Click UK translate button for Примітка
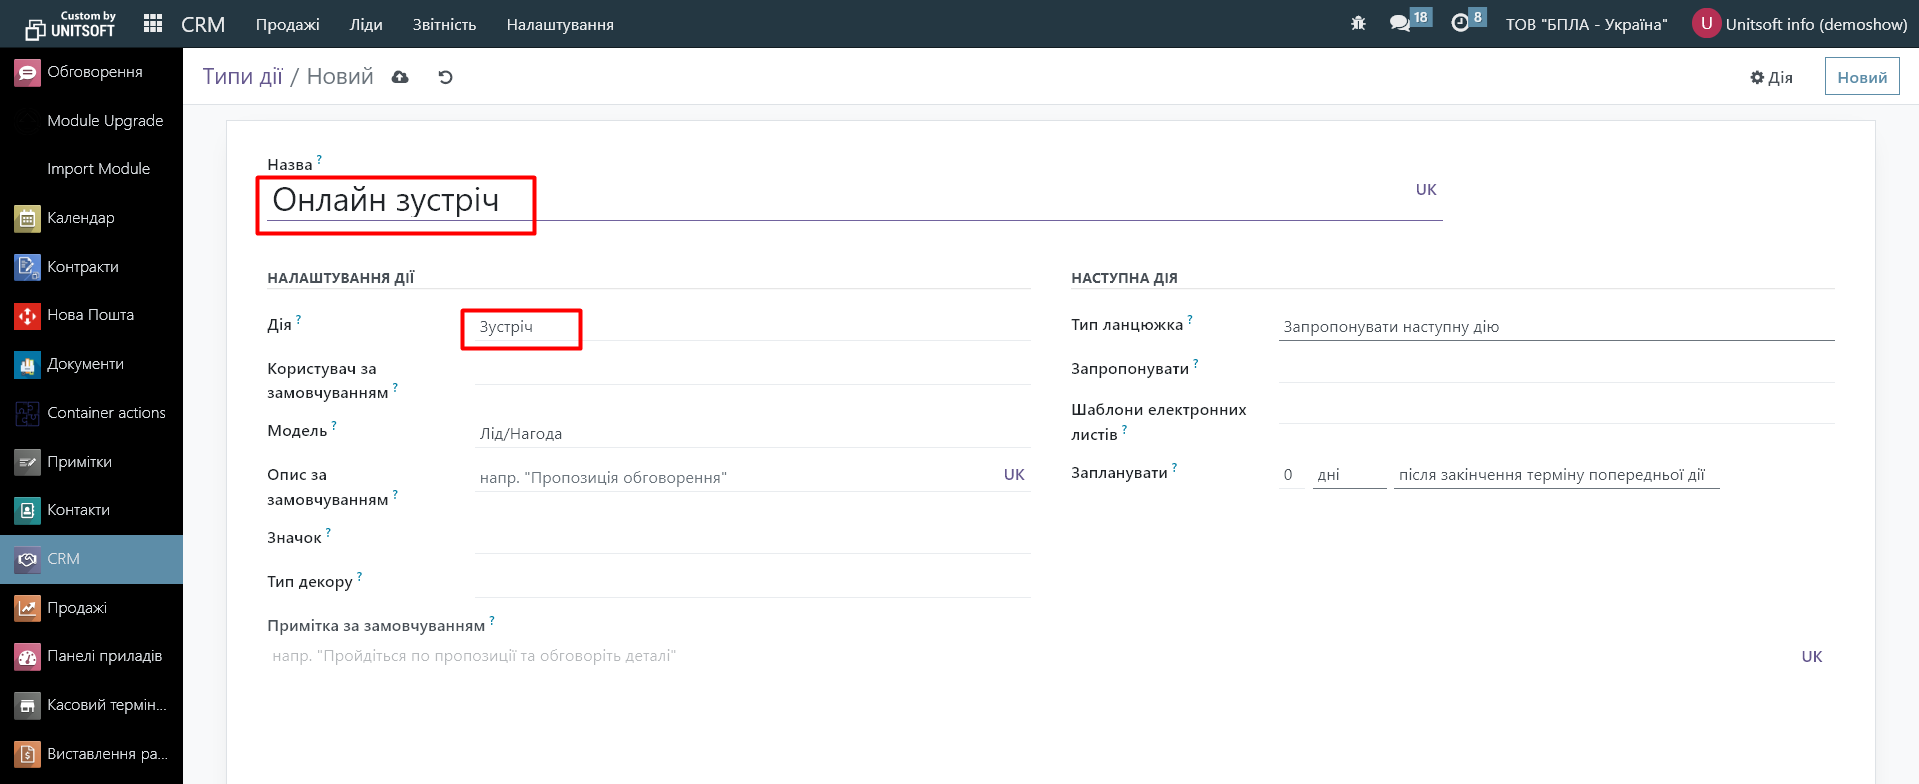 pos(1812,657)
